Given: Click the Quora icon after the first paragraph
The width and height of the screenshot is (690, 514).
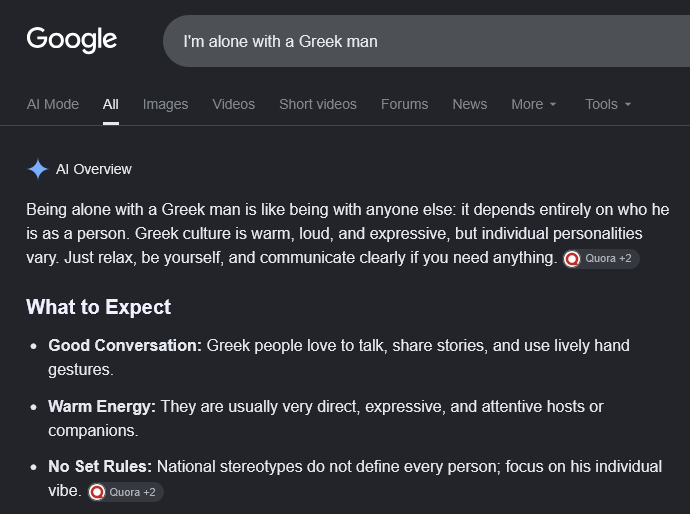Looking at the screenshot, I should tap(572, 259).
